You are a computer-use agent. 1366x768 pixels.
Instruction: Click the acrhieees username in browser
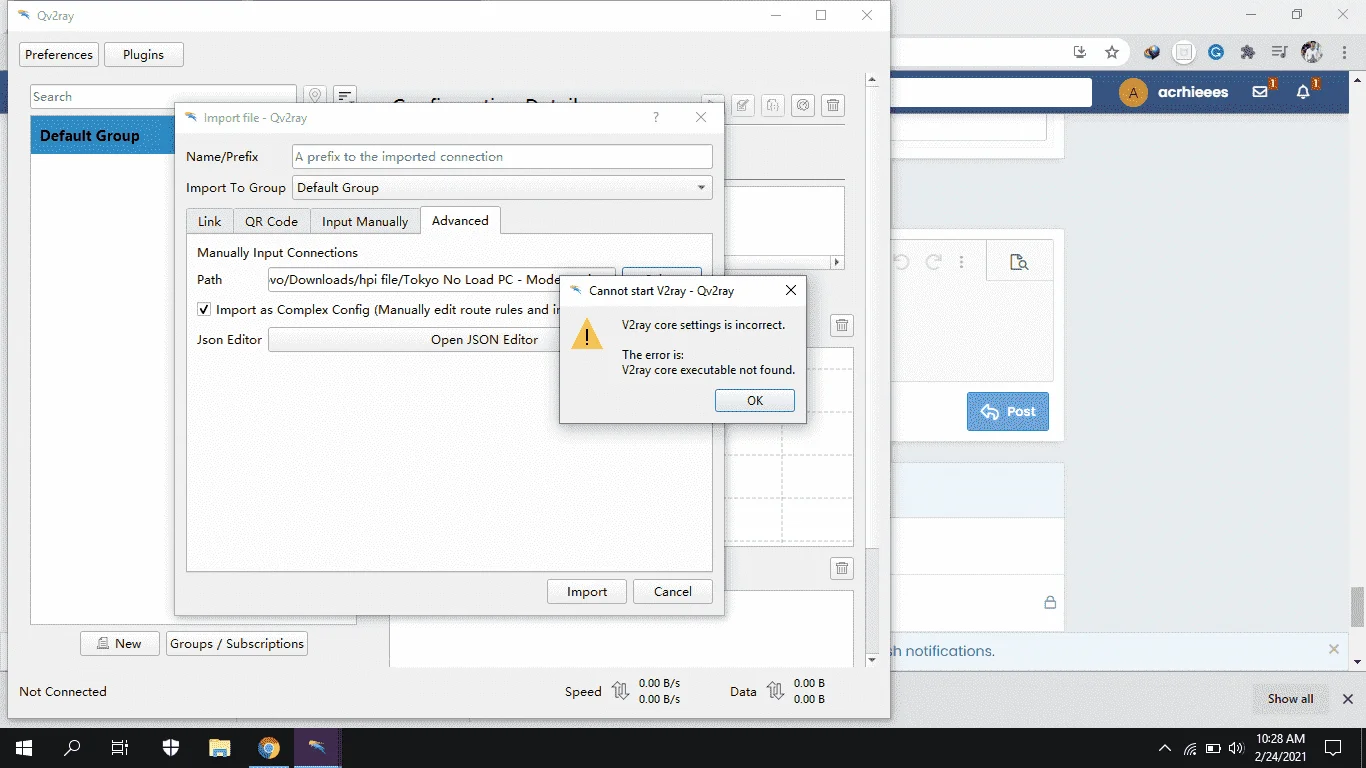point(1193,92)
